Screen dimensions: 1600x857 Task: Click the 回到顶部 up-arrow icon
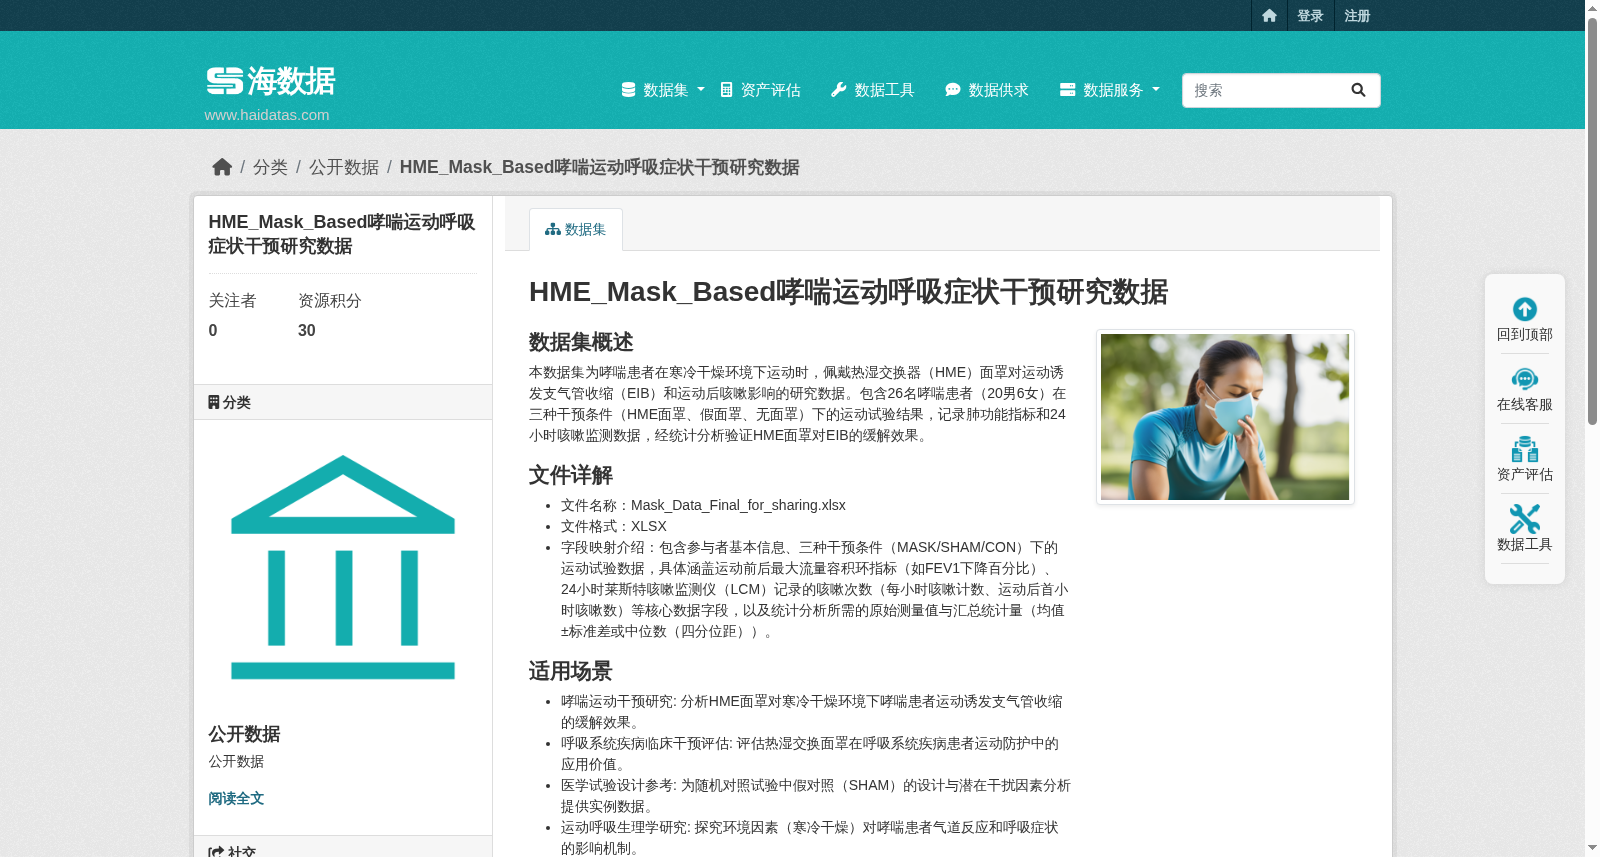(1525, 309)
